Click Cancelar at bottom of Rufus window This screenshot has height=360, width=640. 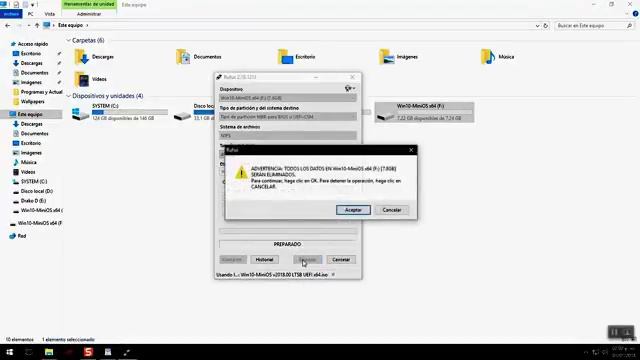pos(341,260)
